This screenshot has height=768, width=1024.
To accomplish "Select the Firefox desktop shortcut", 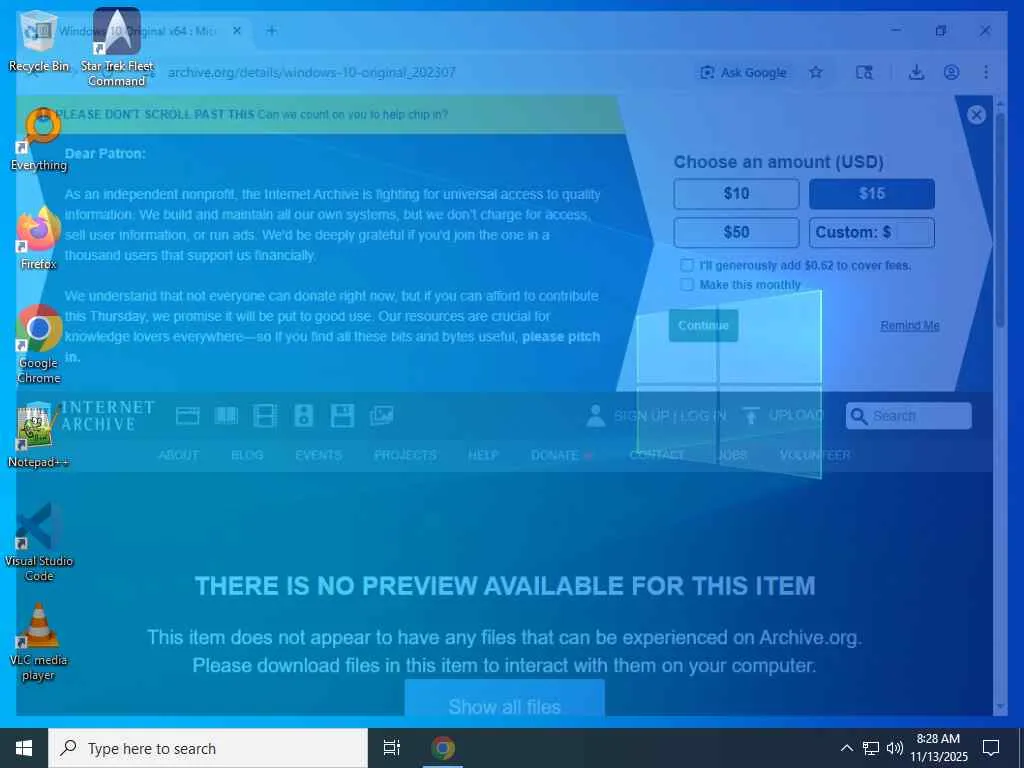I will tap(39, 238).
